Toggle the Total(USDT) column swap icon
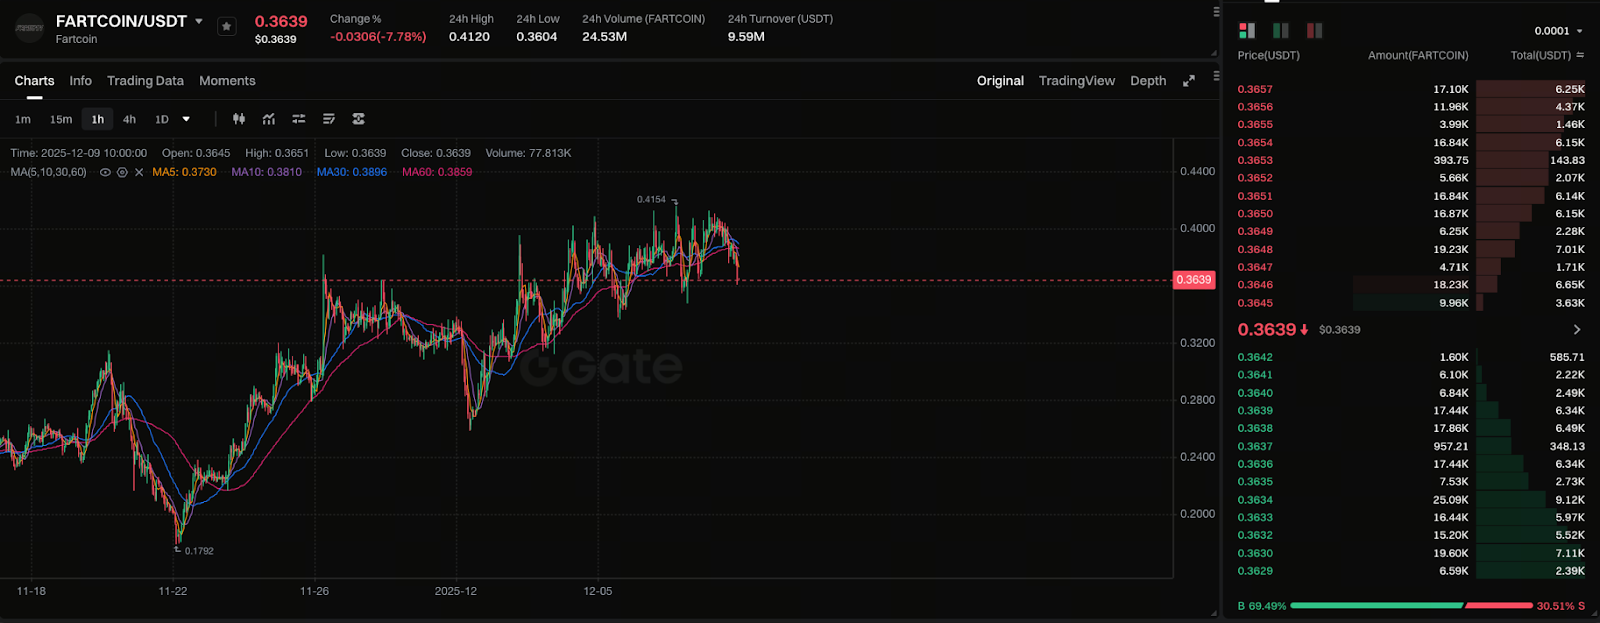Image resolution: width=1600 pixels, height=623 pixels. point(1580,55)
